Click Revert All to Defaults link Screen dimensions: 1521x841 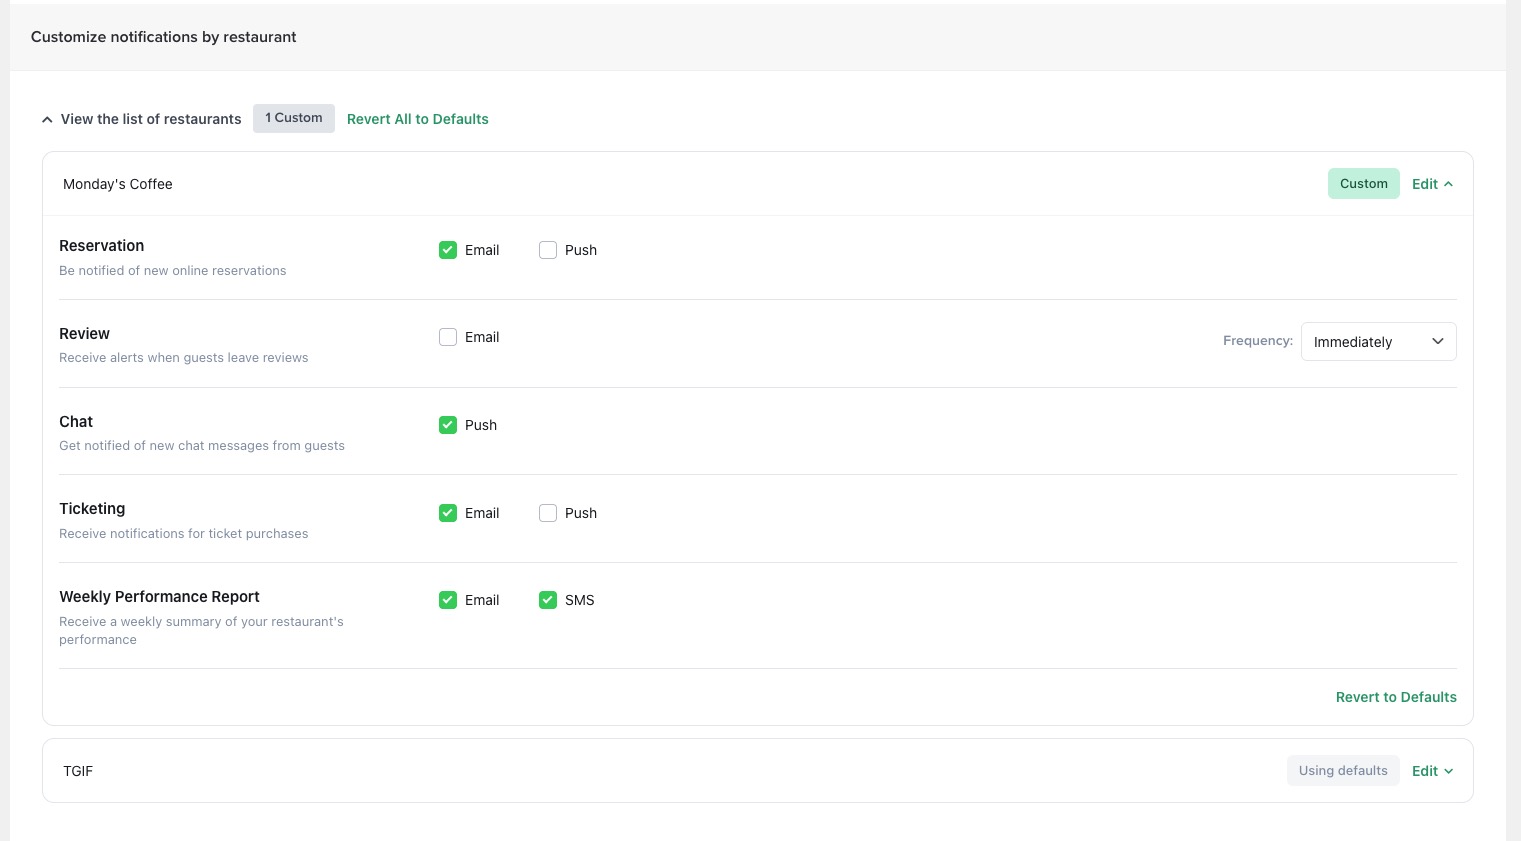417,119
